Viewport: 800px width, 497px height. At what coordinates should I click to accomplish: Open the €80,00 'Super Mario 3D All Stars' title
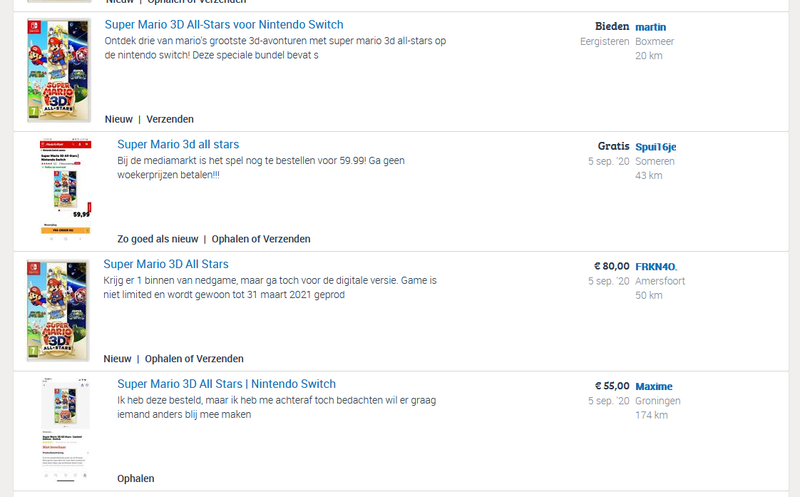coord(166,265)
